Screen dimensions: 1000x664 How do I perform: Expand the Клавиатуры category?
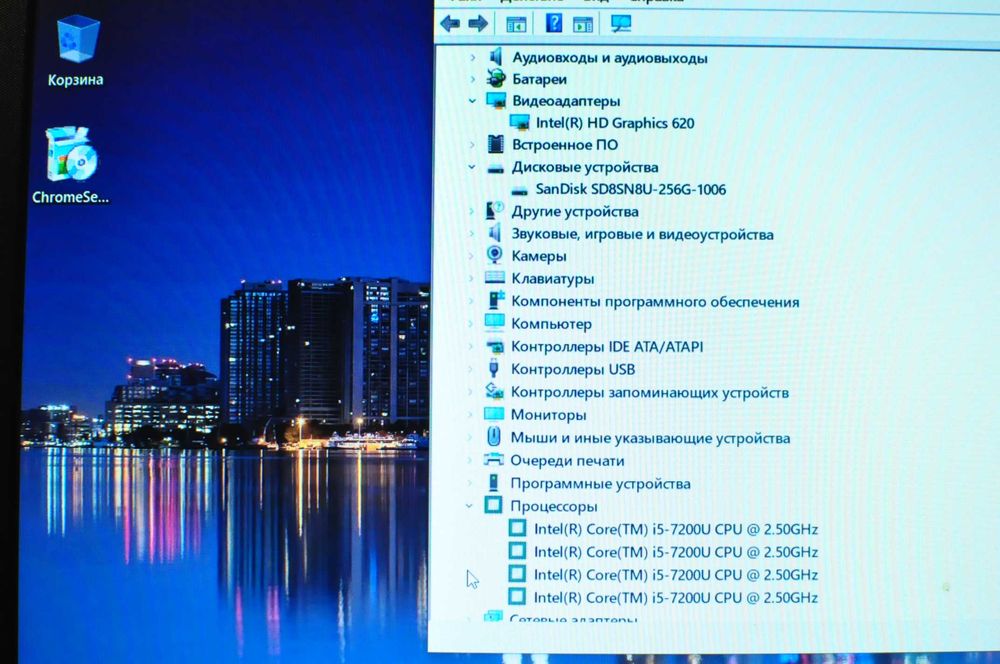[471, 278]
